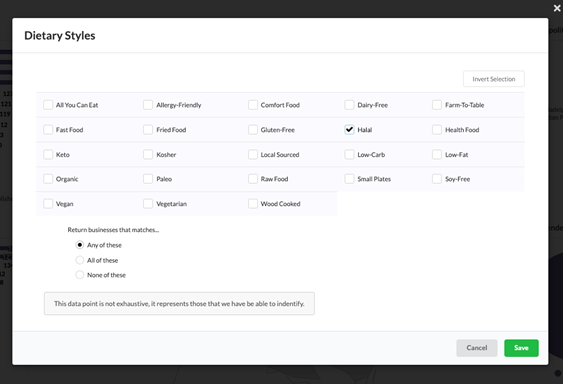
Task: Select the Vegan checkbox
Action: (48, 204)
